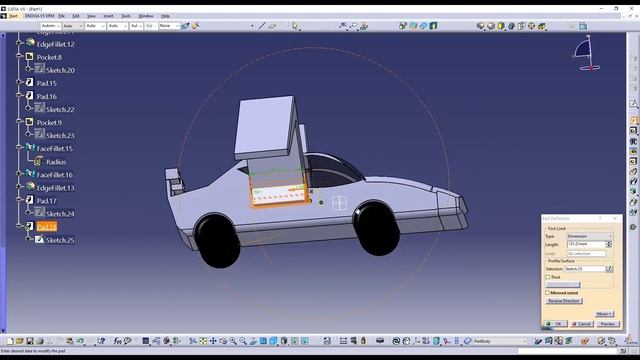The width and height of the screenshot is (640, 360).
Task: Open the Type dropdown showing Dimension
Action: (x=589, y=236)
